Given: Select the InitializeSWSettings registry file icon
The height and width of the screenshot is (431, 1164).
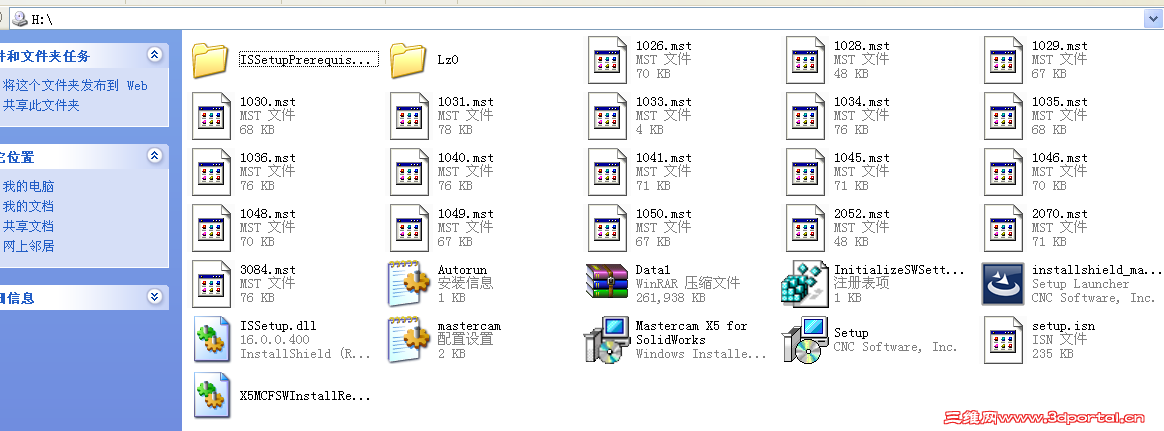Looking at the screenshot, I should [805, 283].
